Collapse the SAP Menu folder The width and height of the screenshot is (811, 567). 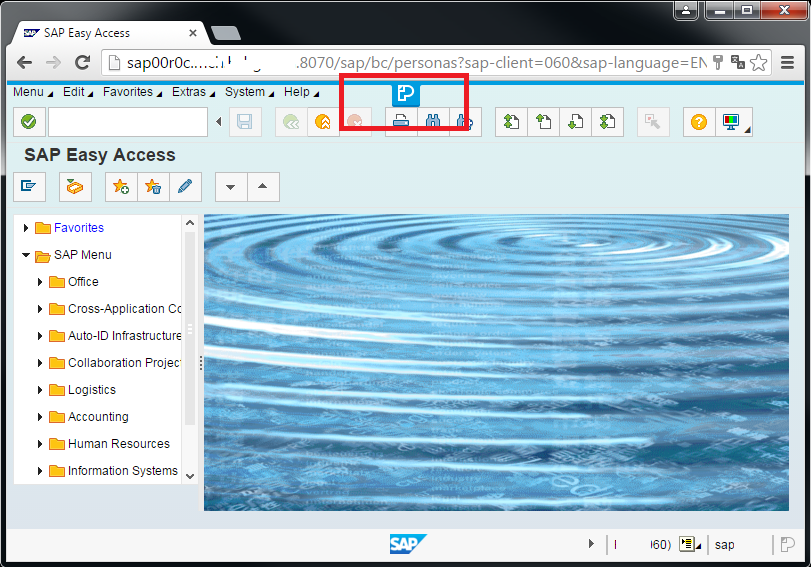coord(26,255)
